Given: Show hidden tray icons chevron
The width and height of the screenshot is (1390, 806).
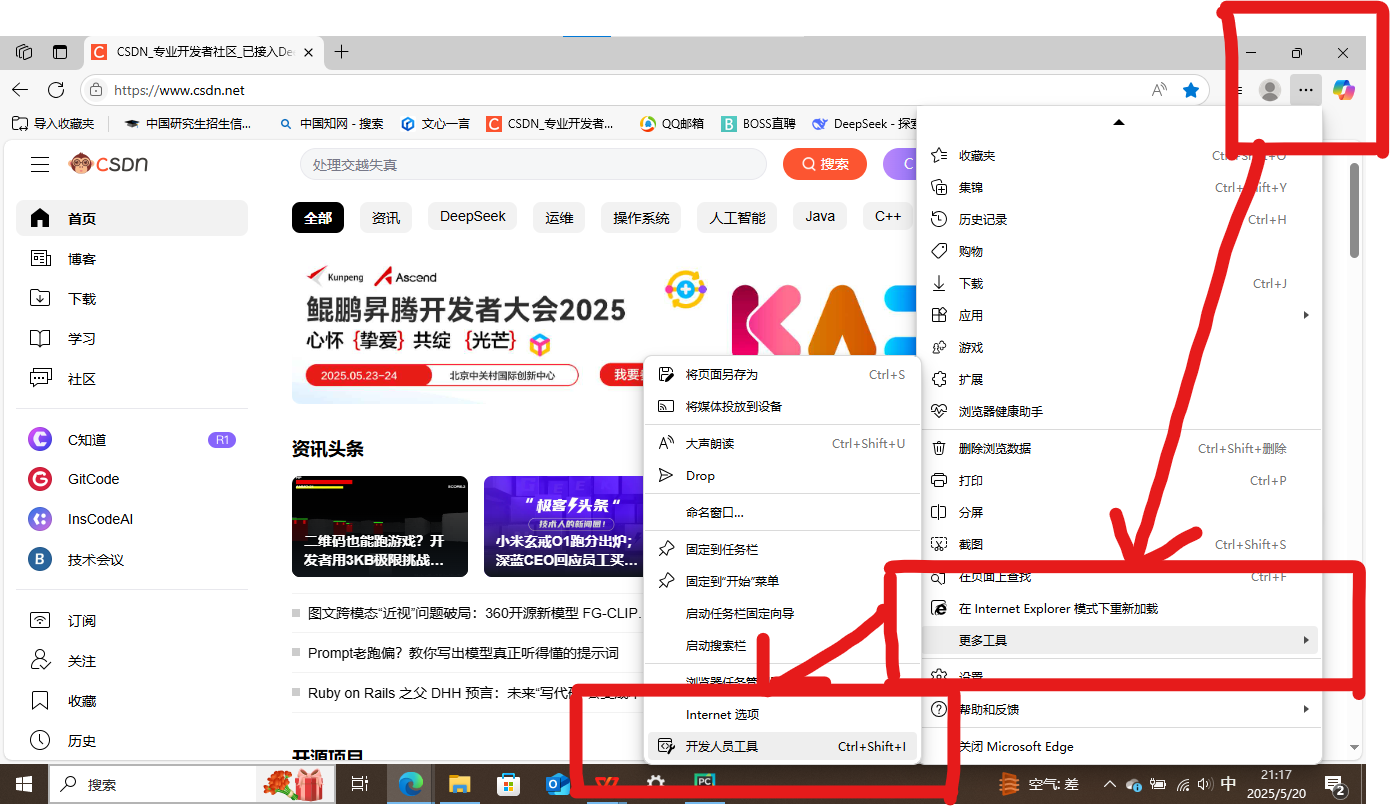Looking at the screenshot, I should click(x=1109, y=785).
